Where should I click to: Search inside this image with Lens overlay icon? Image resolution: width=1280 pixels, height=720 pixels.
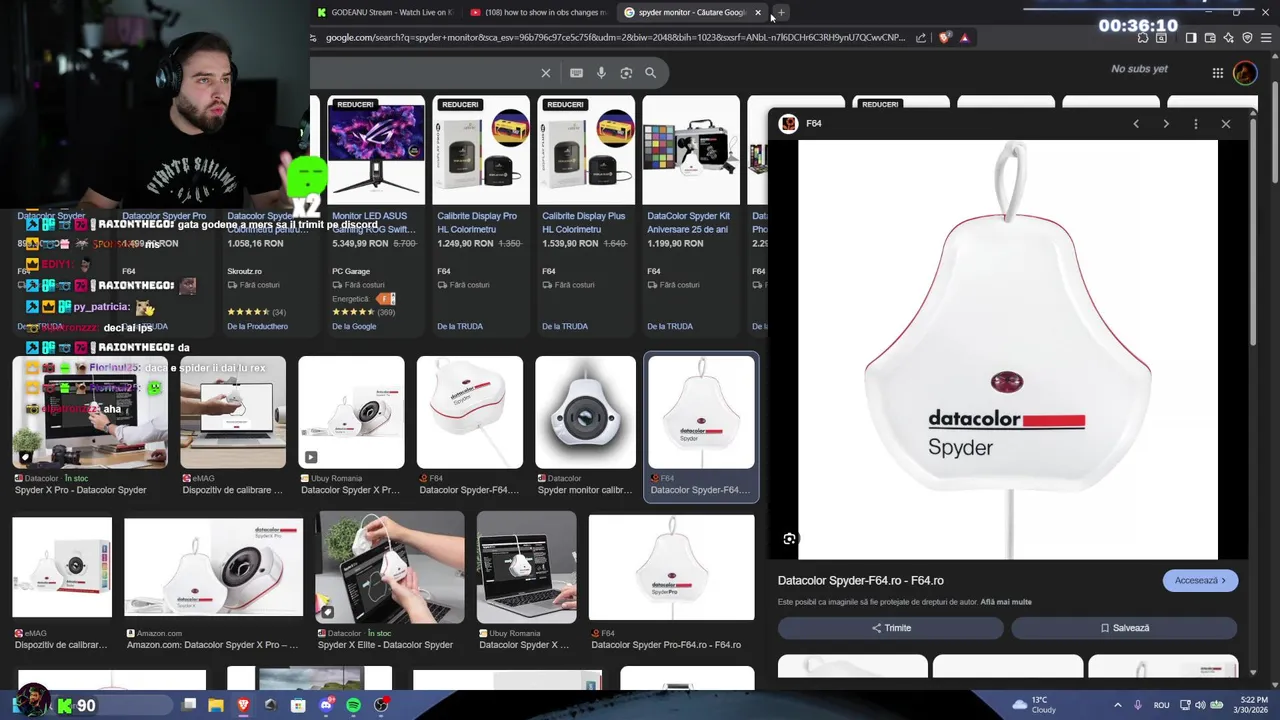pyautogui.click(x=790, y=539)
